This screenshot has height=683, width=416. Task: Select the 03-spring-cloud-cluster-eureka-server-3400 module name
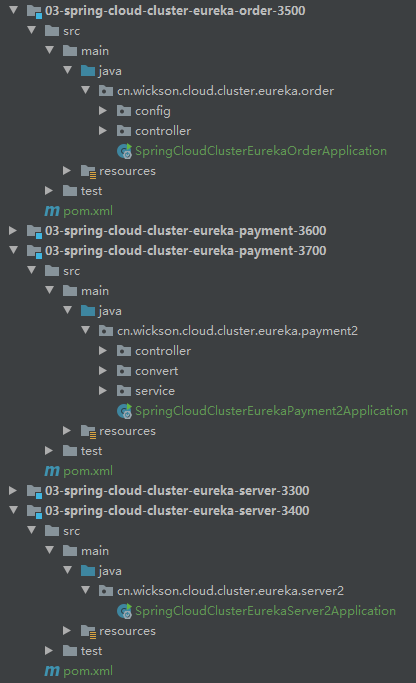click(177, 511)
